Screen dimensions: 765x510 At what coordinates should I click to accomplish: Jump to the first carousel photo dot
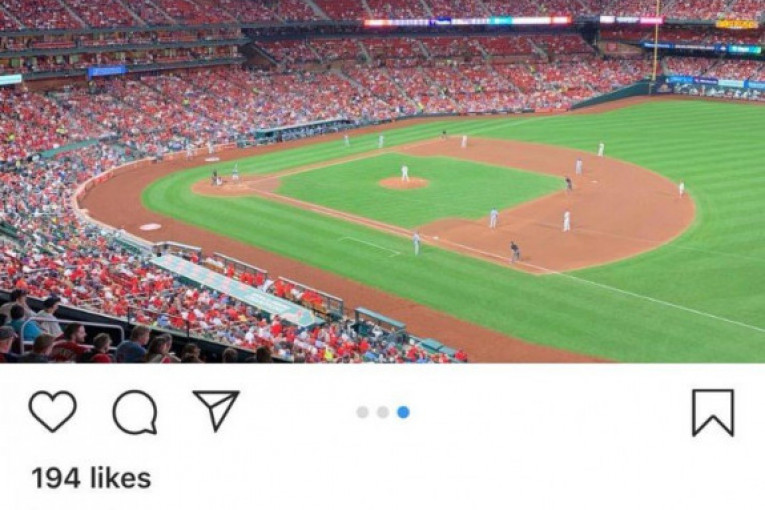pyautogui.click(x=362, y=412)
